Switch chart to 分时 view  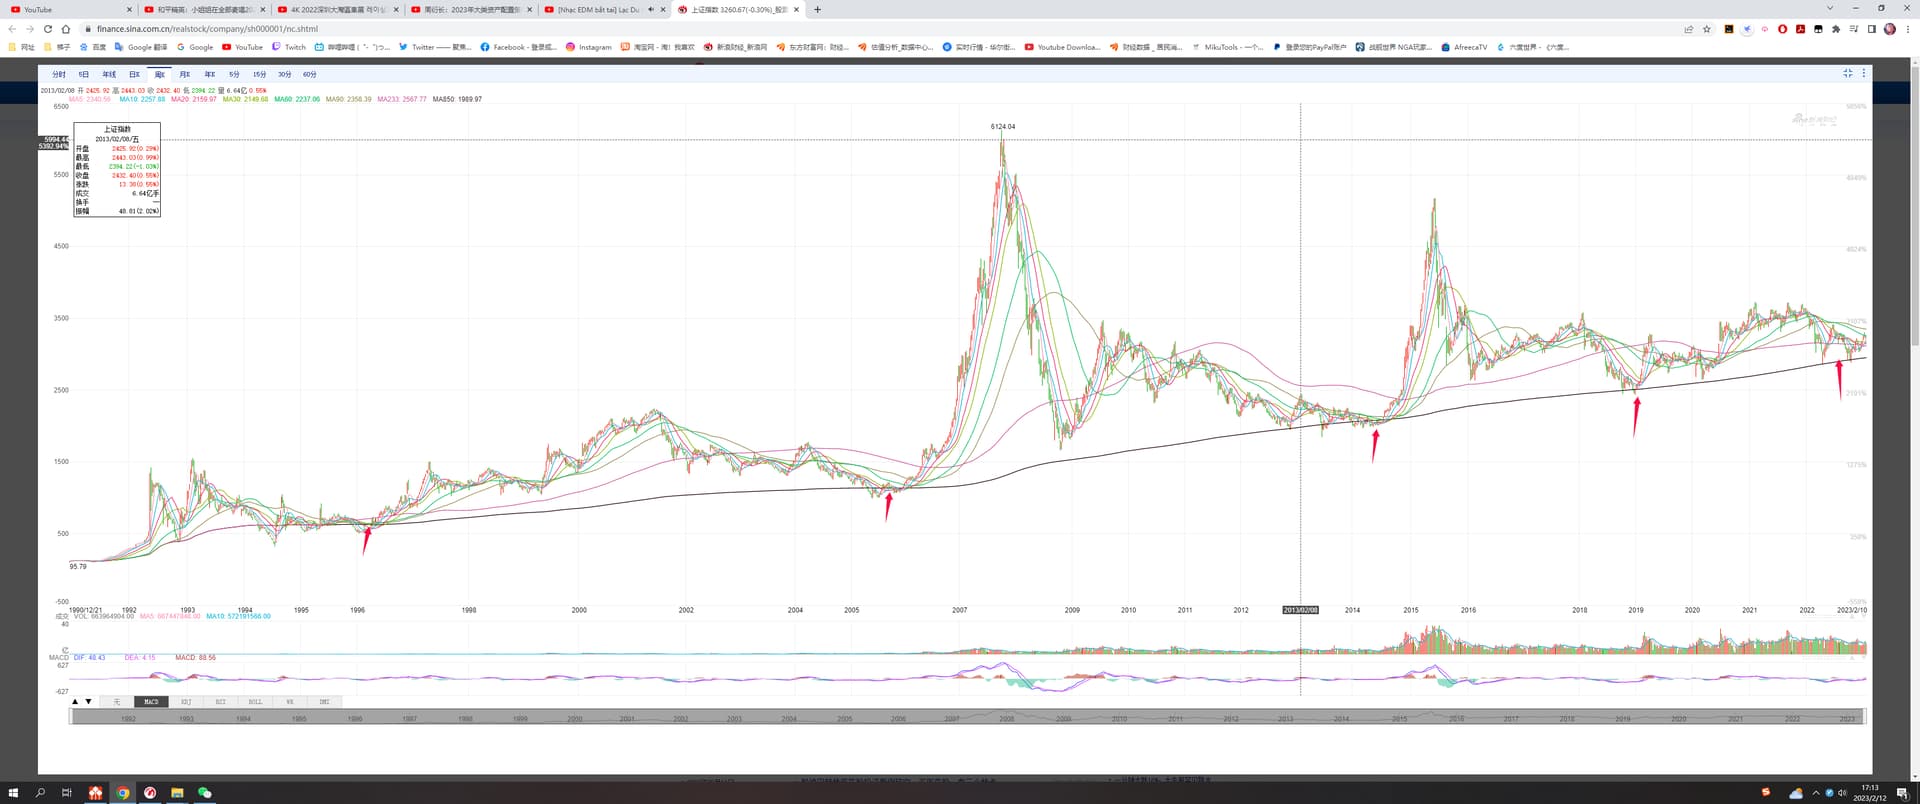click(59, 74)
